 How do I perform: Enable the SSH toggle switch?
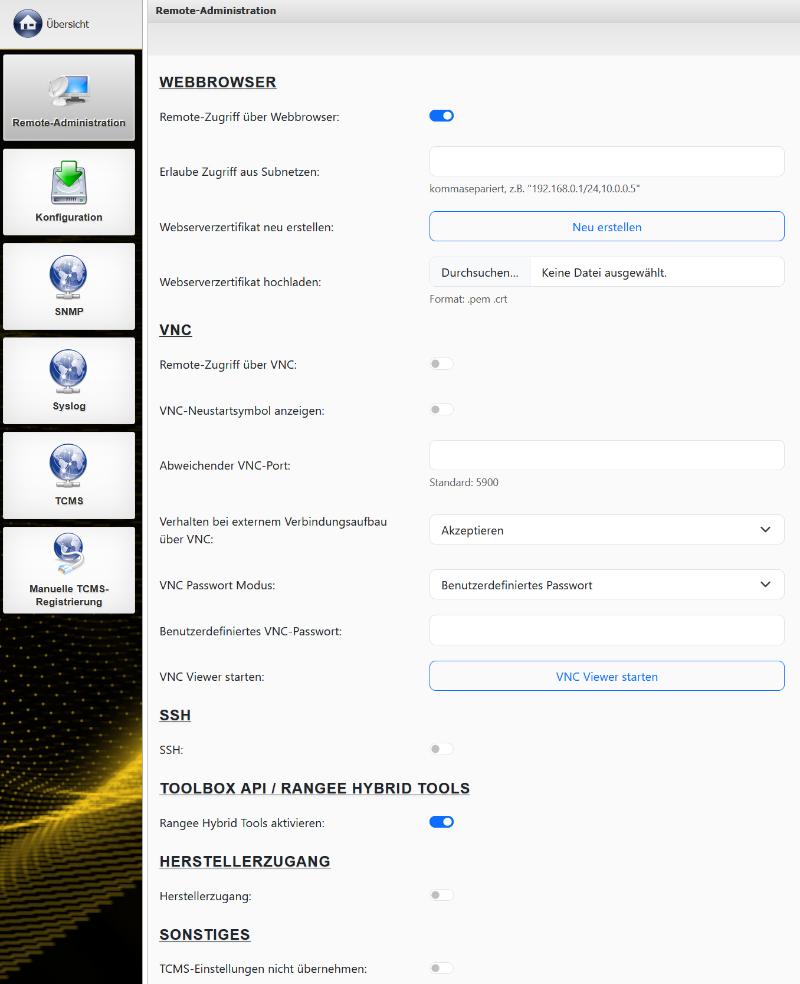click(x=441, y=749)
